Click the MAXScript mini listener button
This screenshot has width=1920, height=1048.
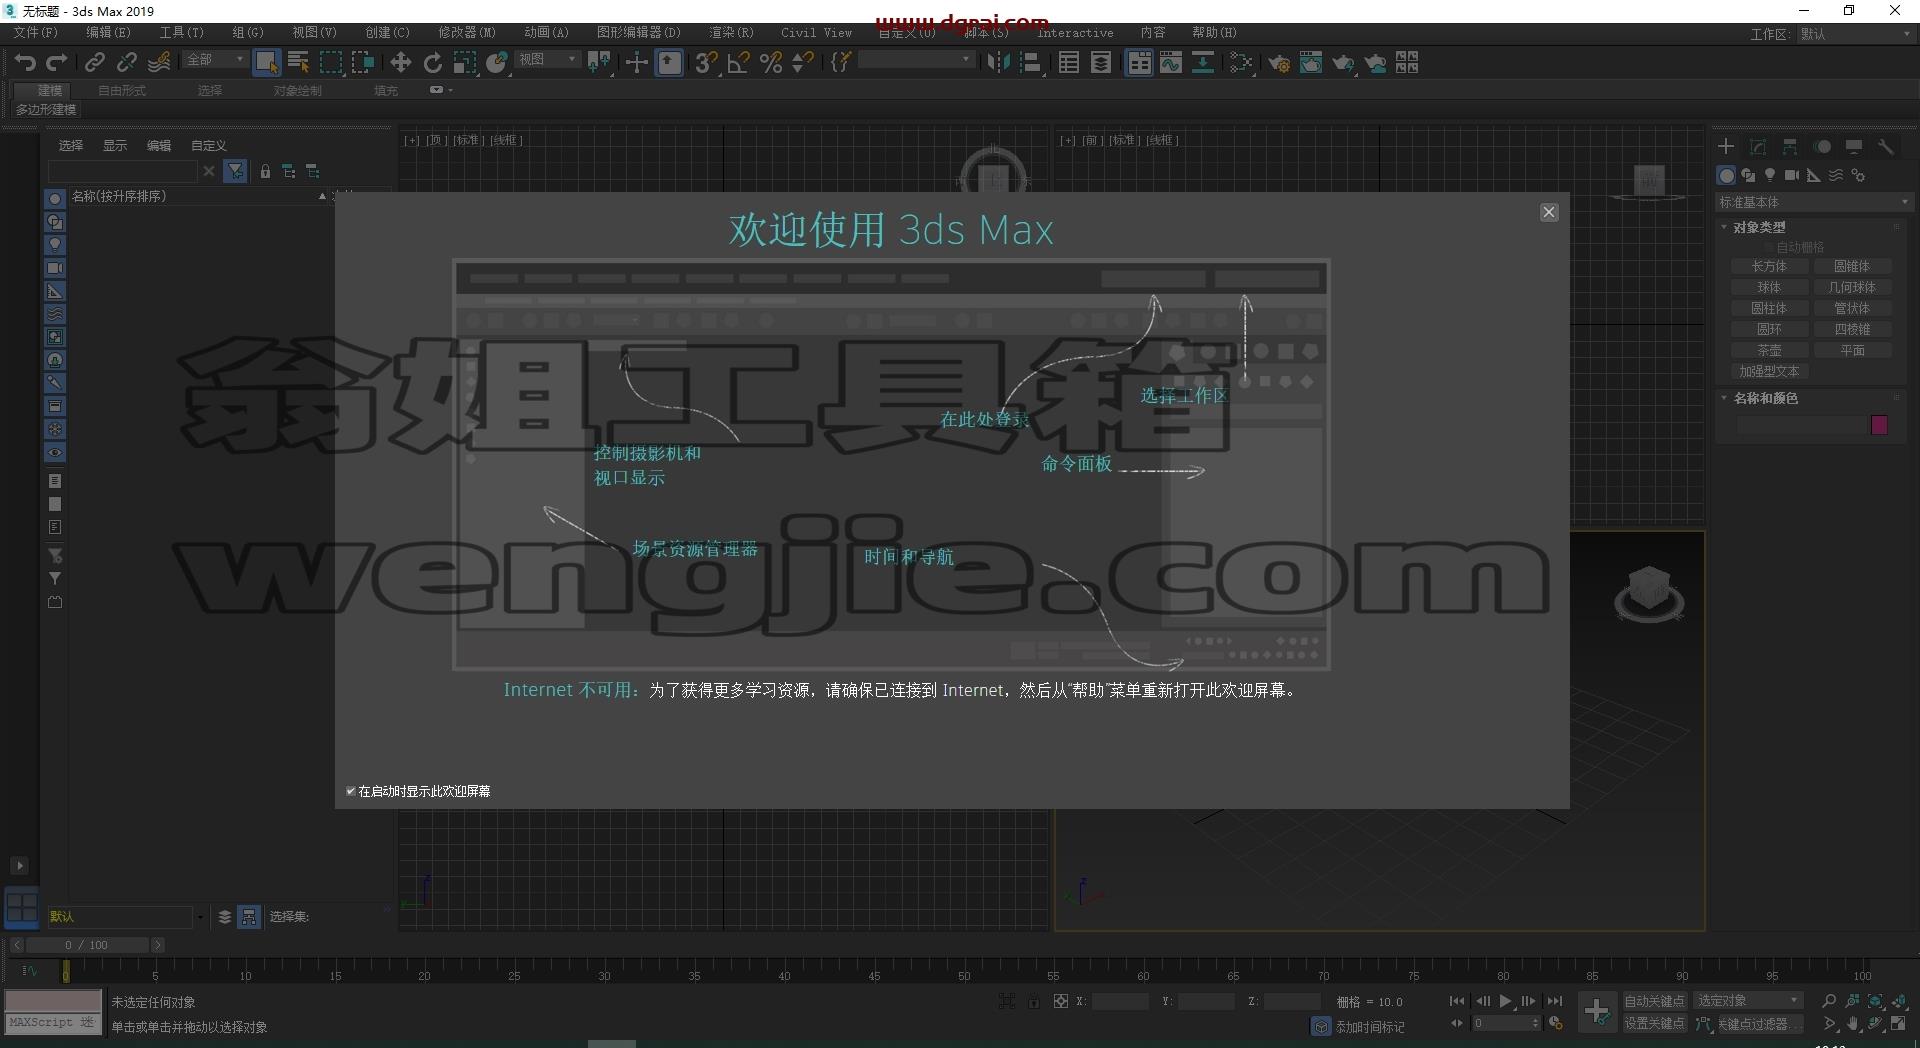pos(52,1023)
